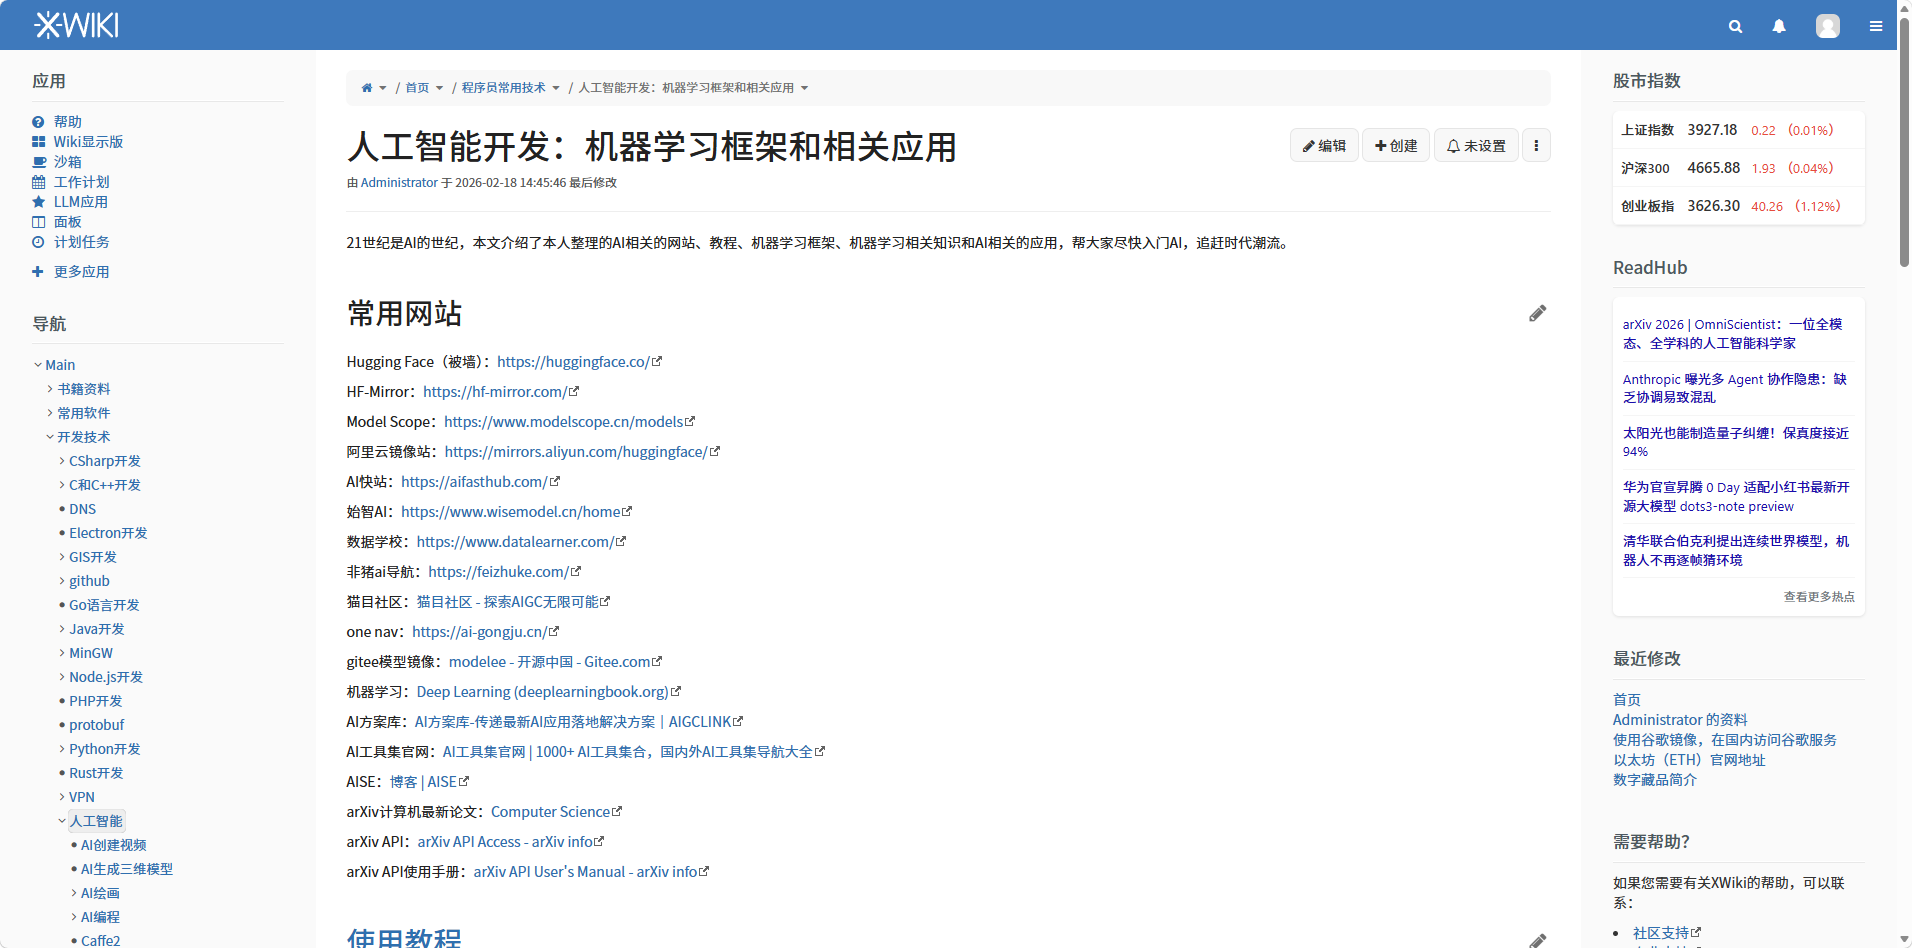1912x948 pixels.
Task: Collapse the 开发技术 tree node
Action: [50, 437]
